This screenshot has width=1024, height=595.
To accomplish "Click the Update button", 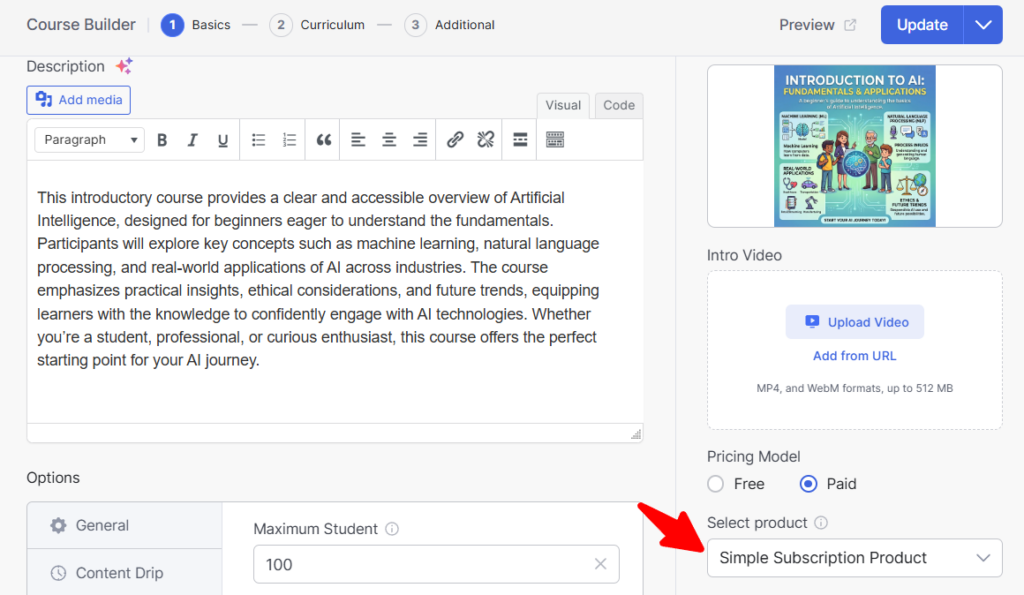I will coord(921,25).
